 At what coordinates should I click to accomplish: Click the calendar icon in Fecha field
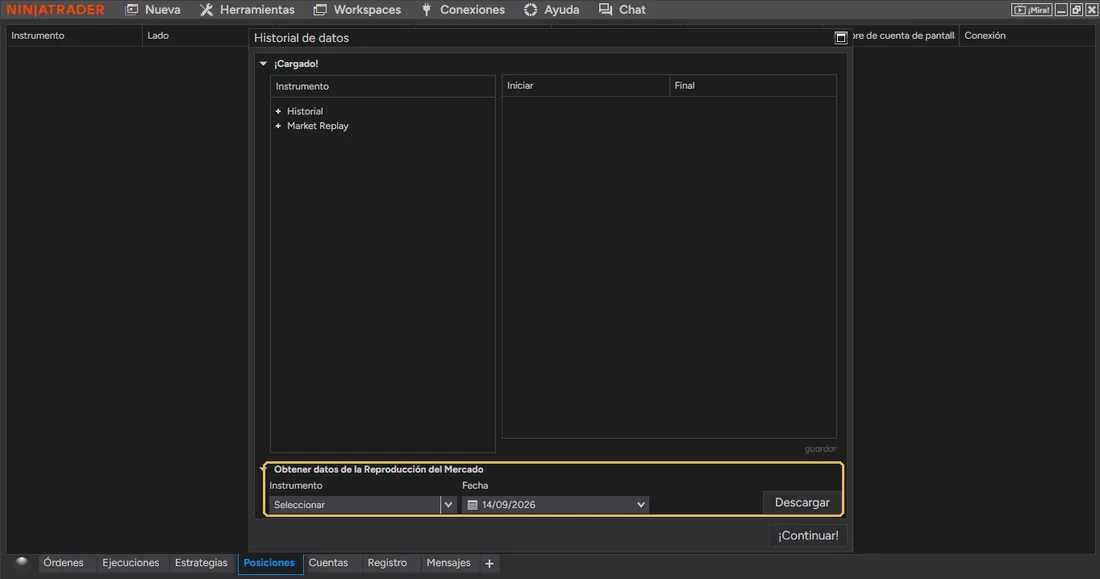coord(472,505)
